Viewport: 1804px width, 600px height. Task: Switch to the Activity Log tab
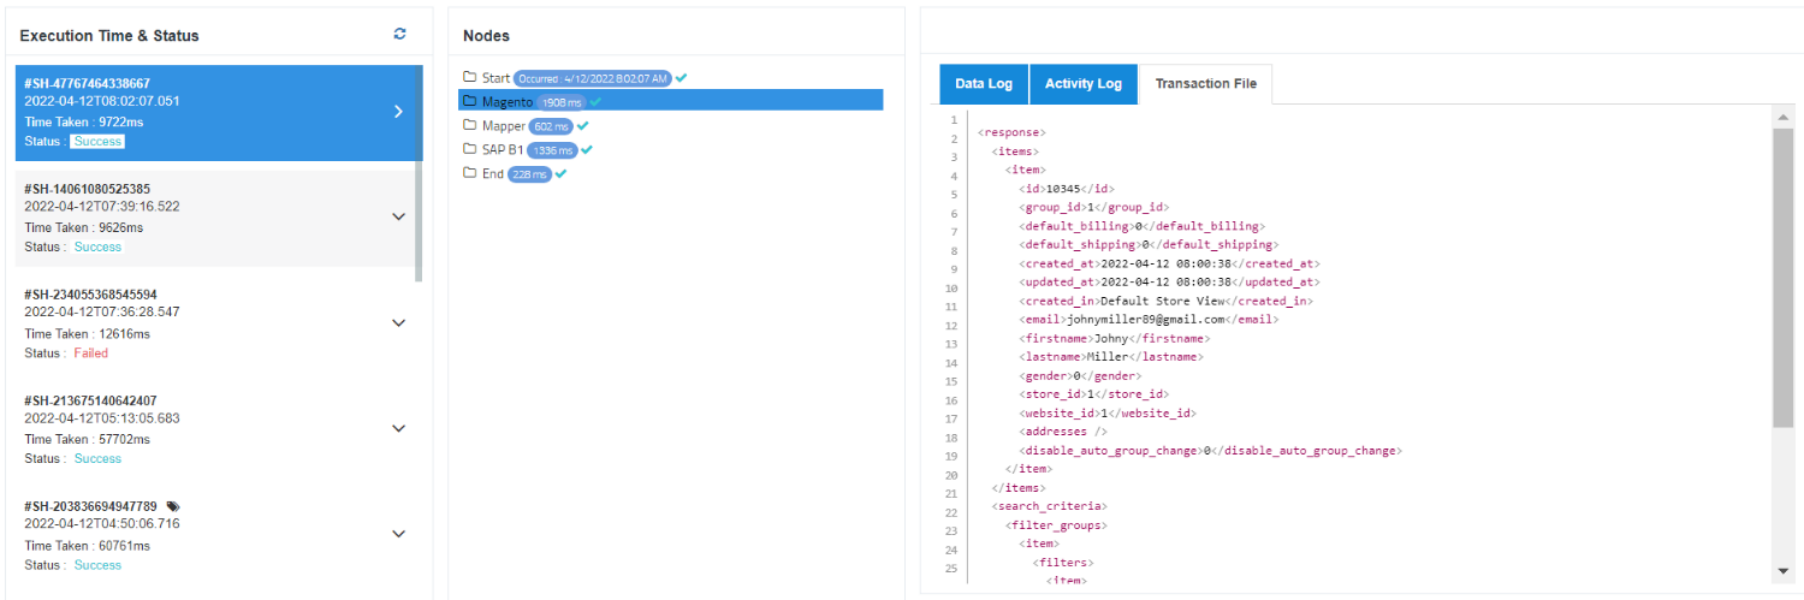click(1083, 84)
